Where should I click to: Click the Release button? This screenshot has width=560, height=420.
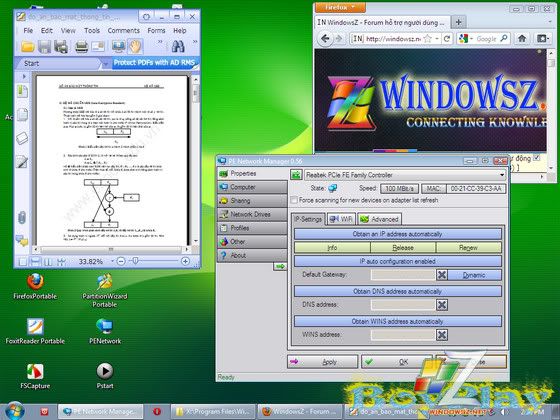click(x=403, y=248)
